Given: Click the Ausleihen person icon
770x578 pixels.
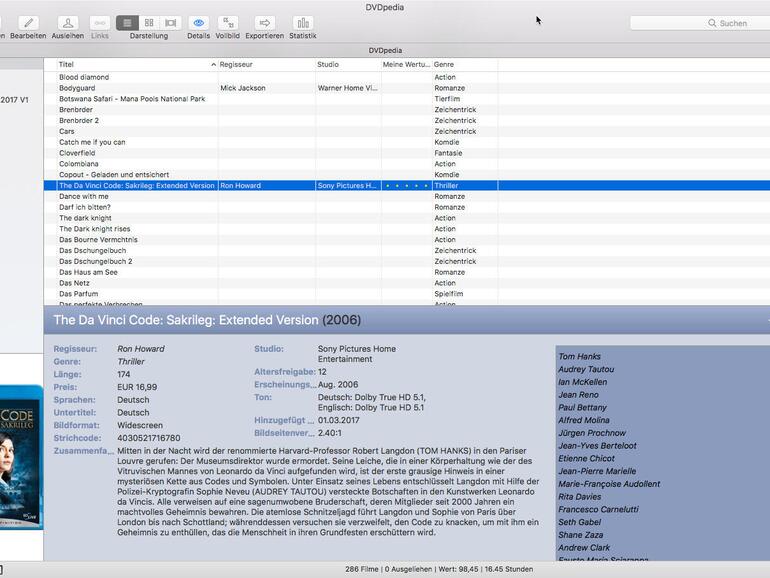Looking at the screenshot, I should point(68,23).
